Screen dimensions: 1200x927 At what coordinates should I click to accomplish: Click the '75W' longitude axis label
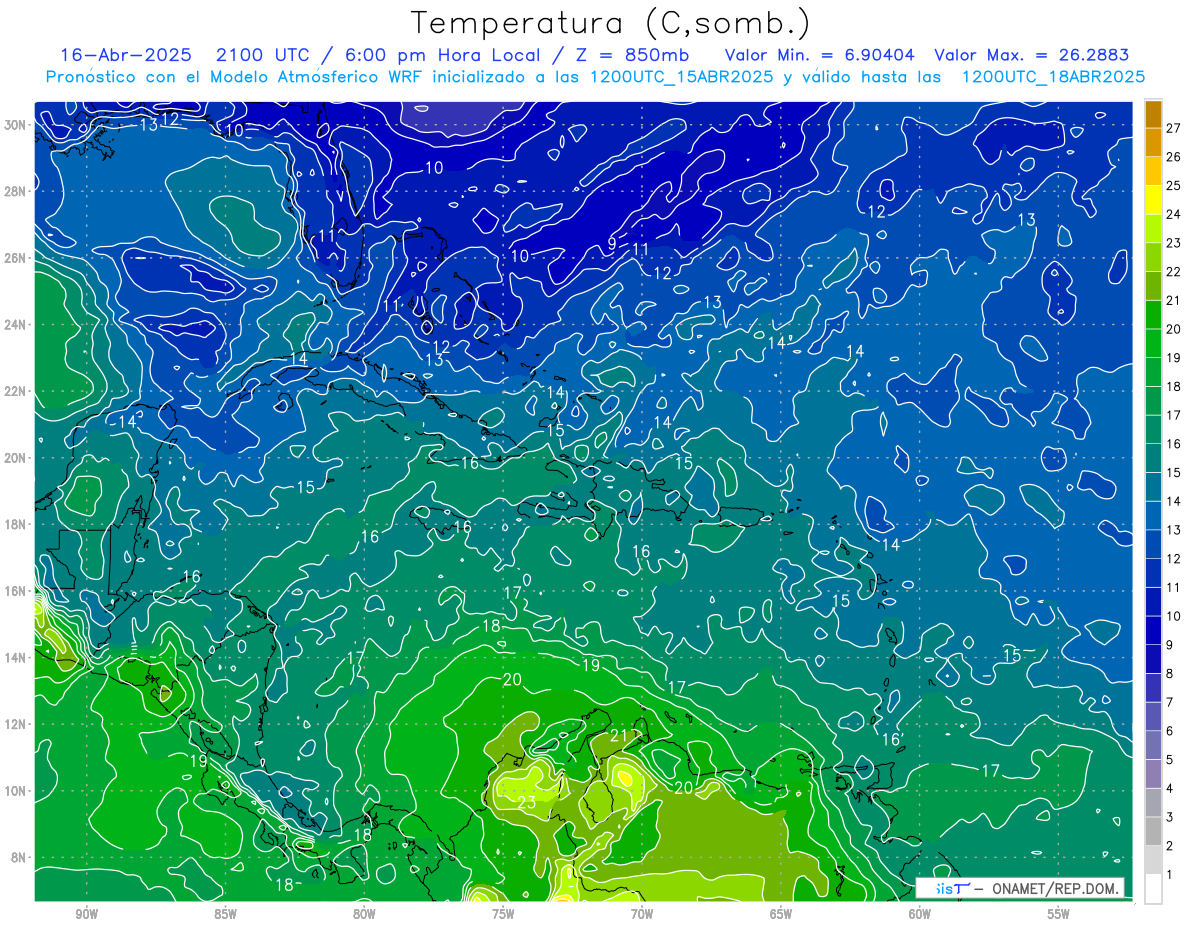click(x=503, y=915)
